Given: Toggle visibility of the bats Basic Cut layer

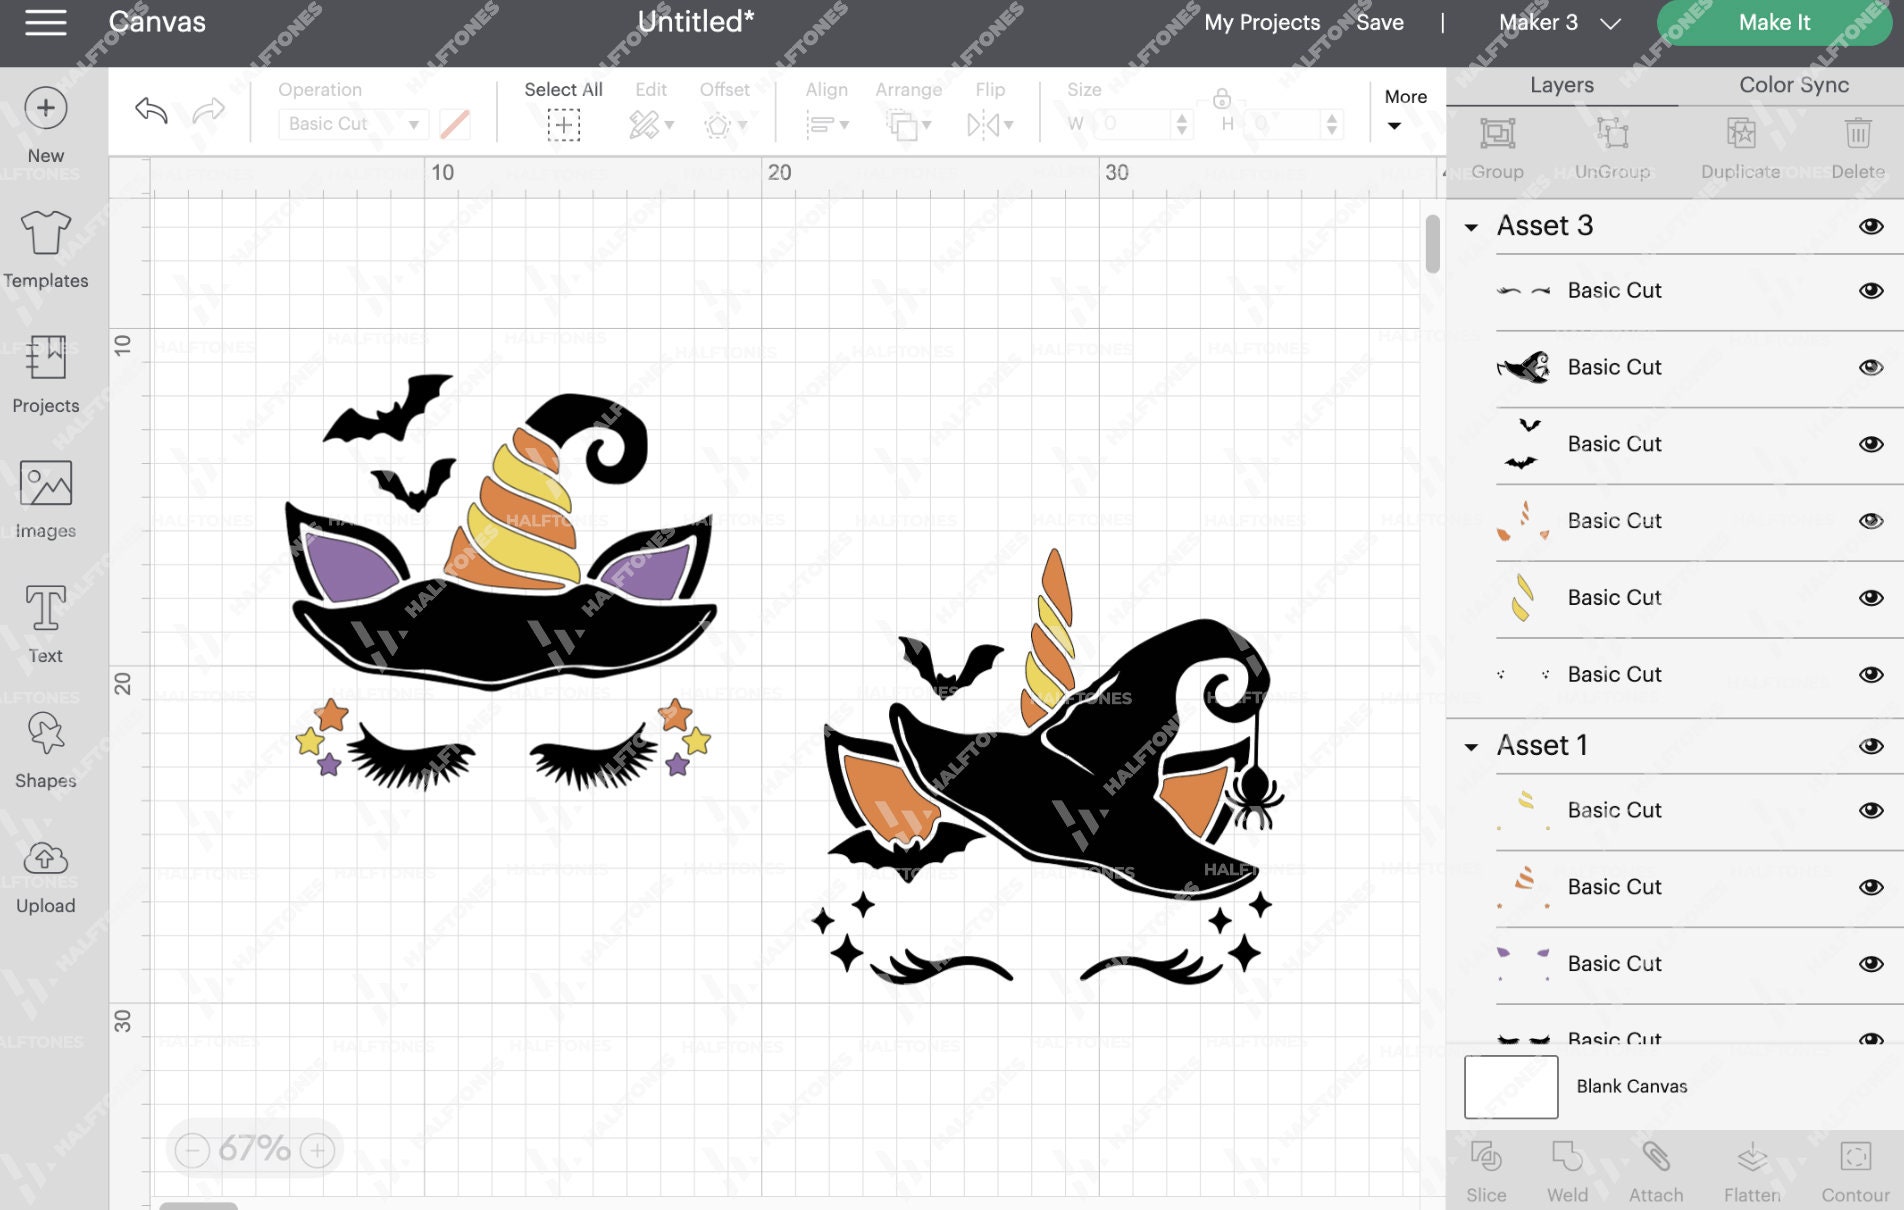Looking at the screenshot, I should [x=1871, y=444].
